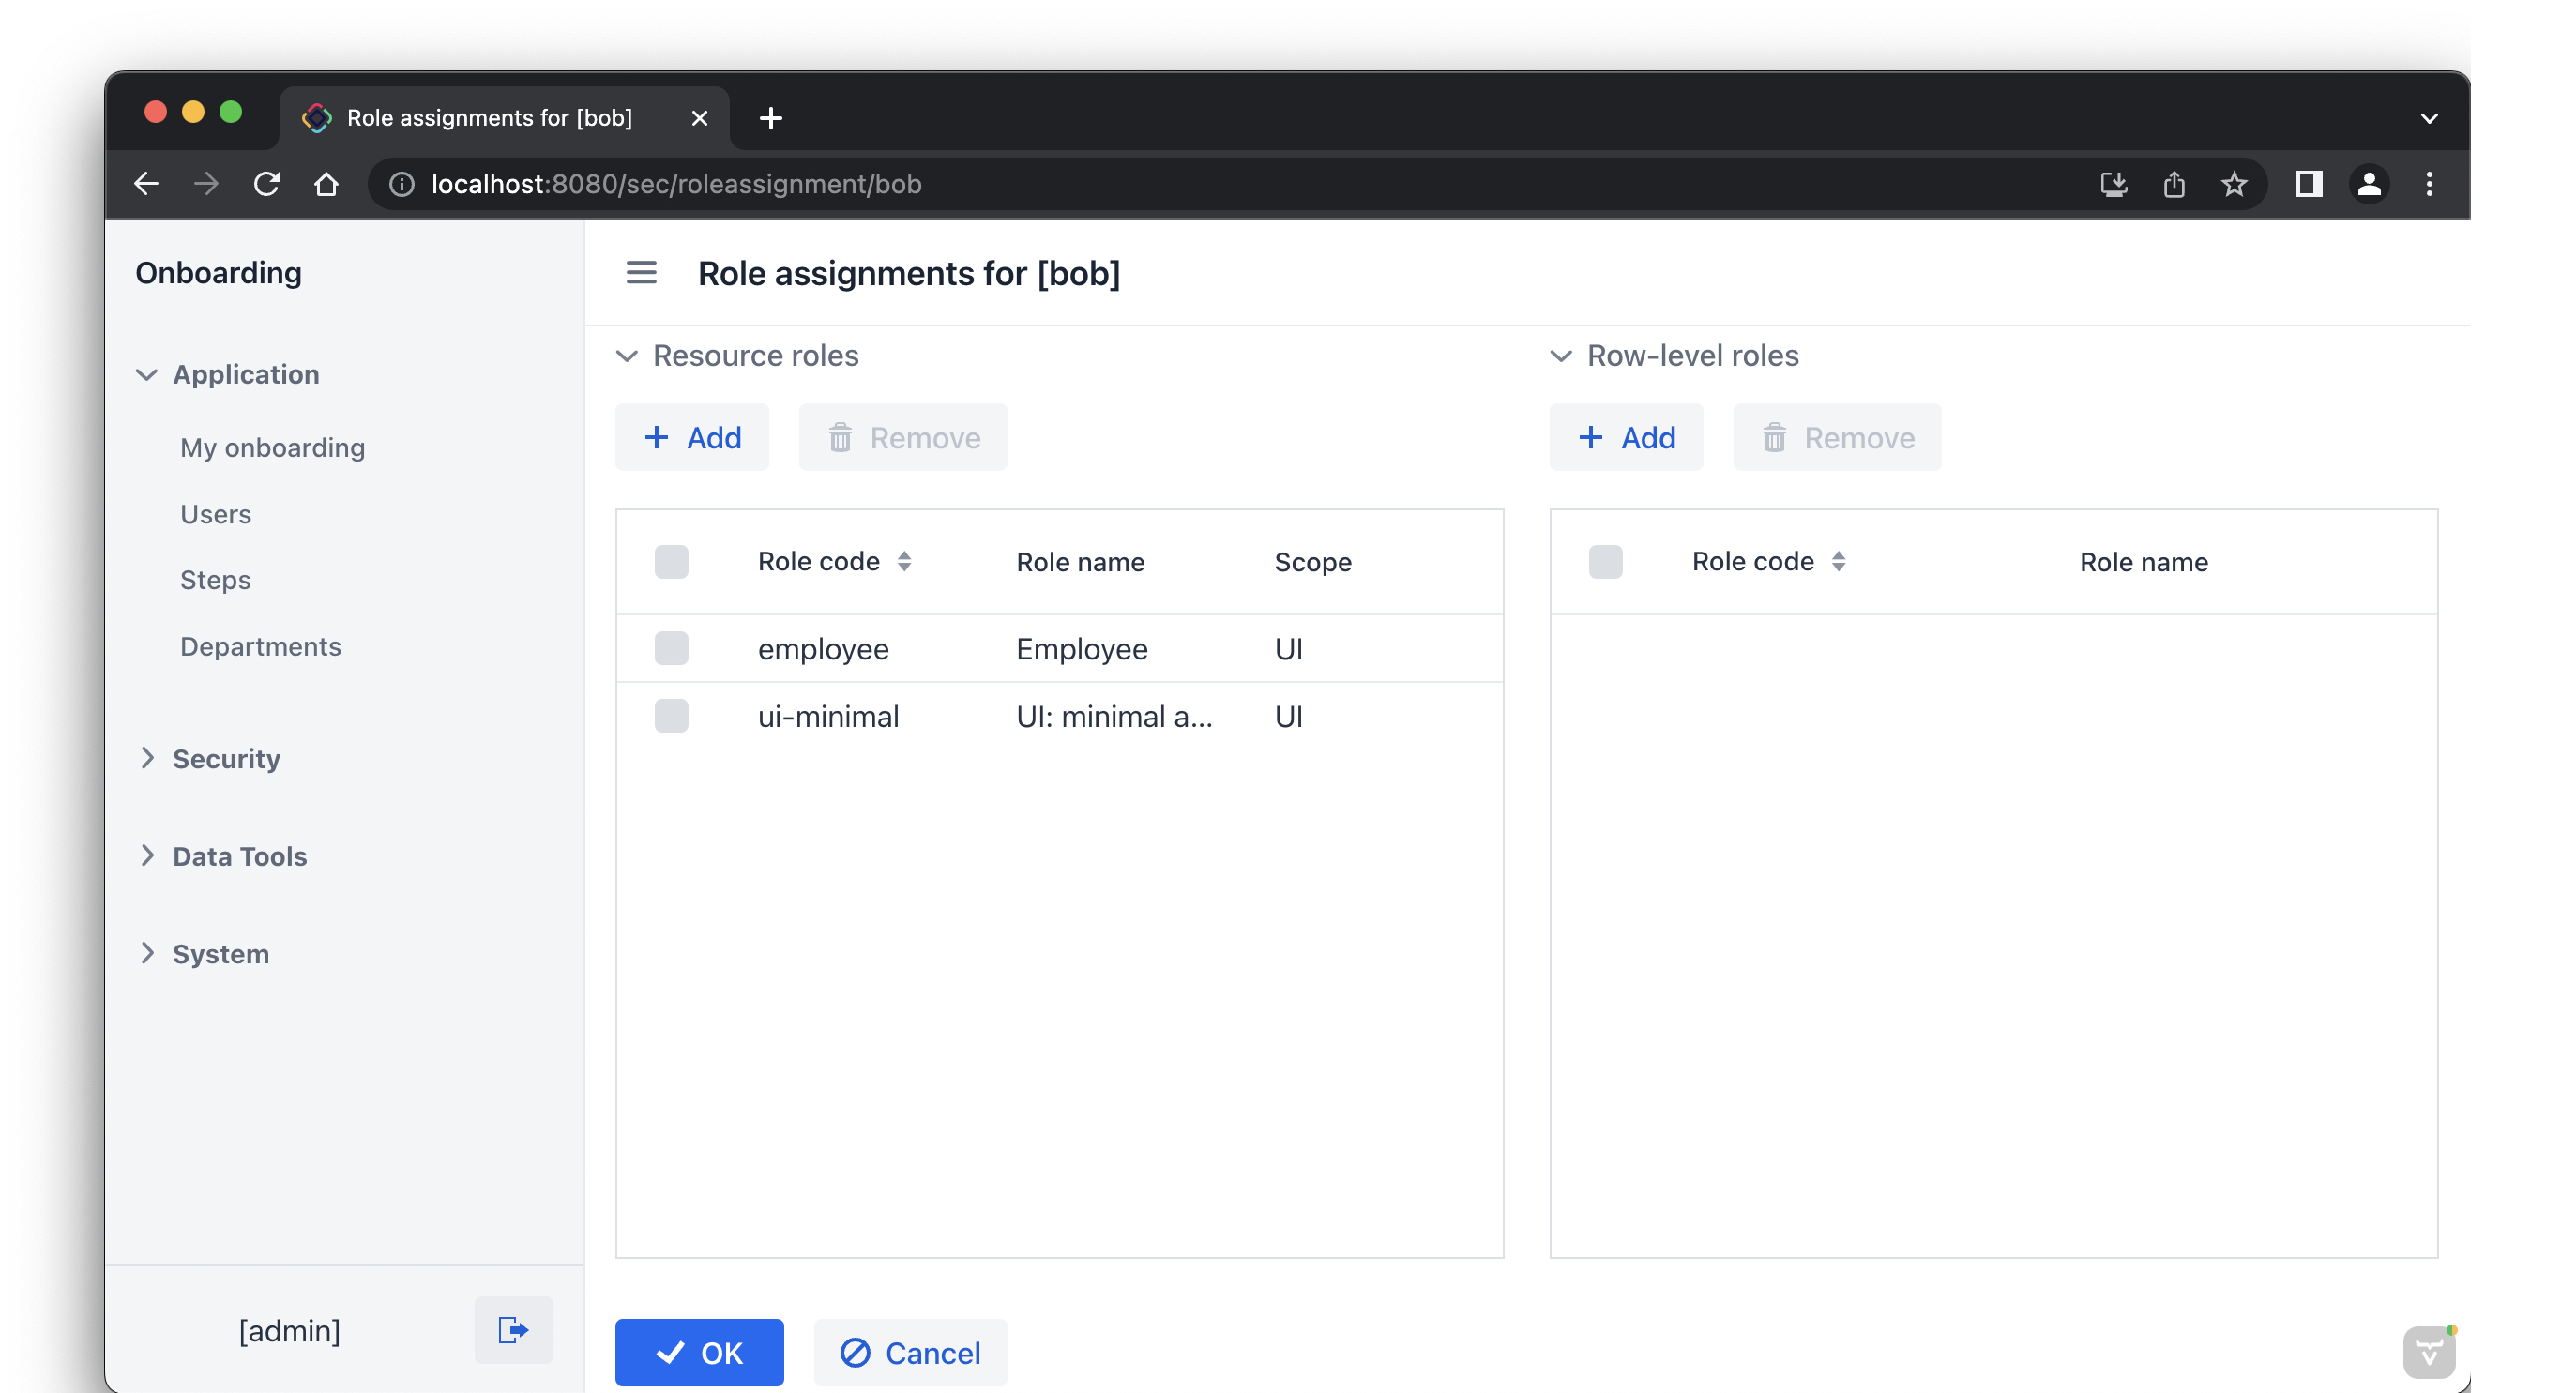The image size is (2576, 1393).
Task: Click the Add button in Resource roles
Action: [x=692, y=437]
